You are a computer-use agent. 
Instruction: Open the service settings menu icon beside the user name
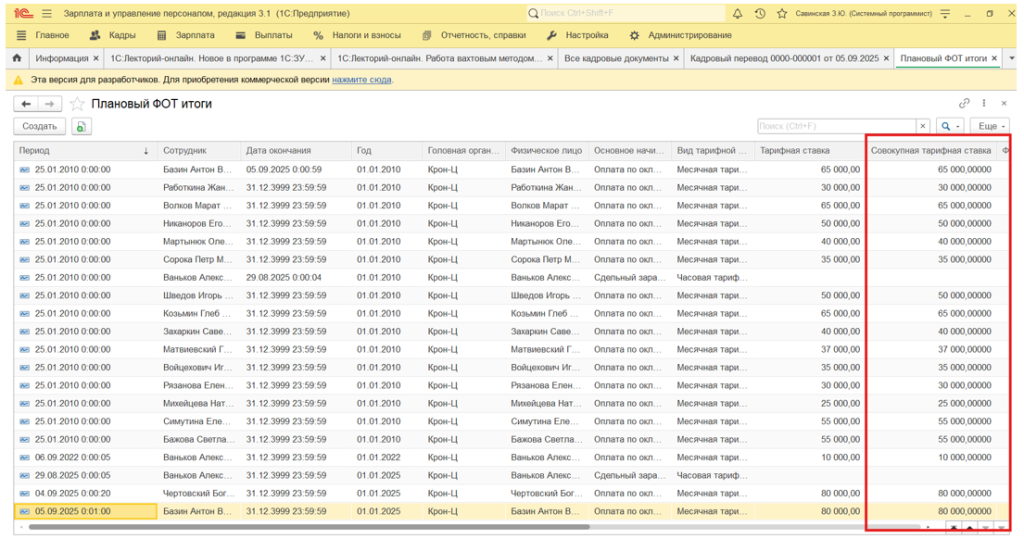945,13
